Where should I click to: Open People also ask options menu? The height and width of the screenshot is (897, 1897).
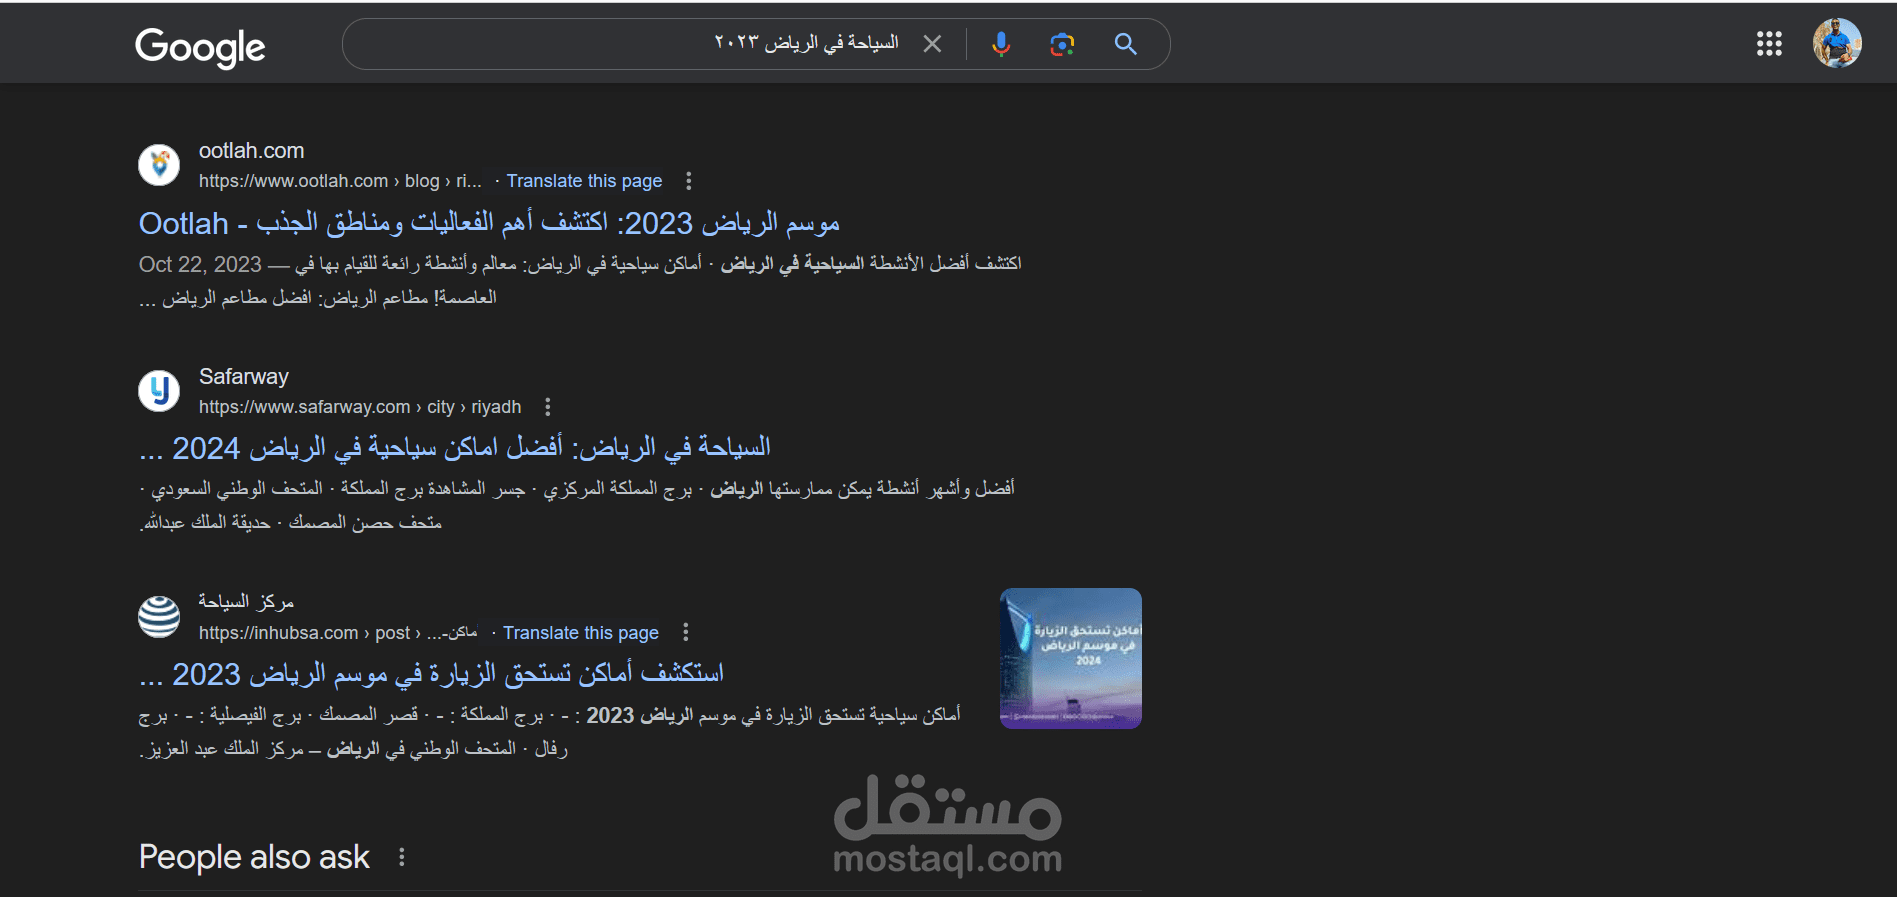click(x=401, y=857)
